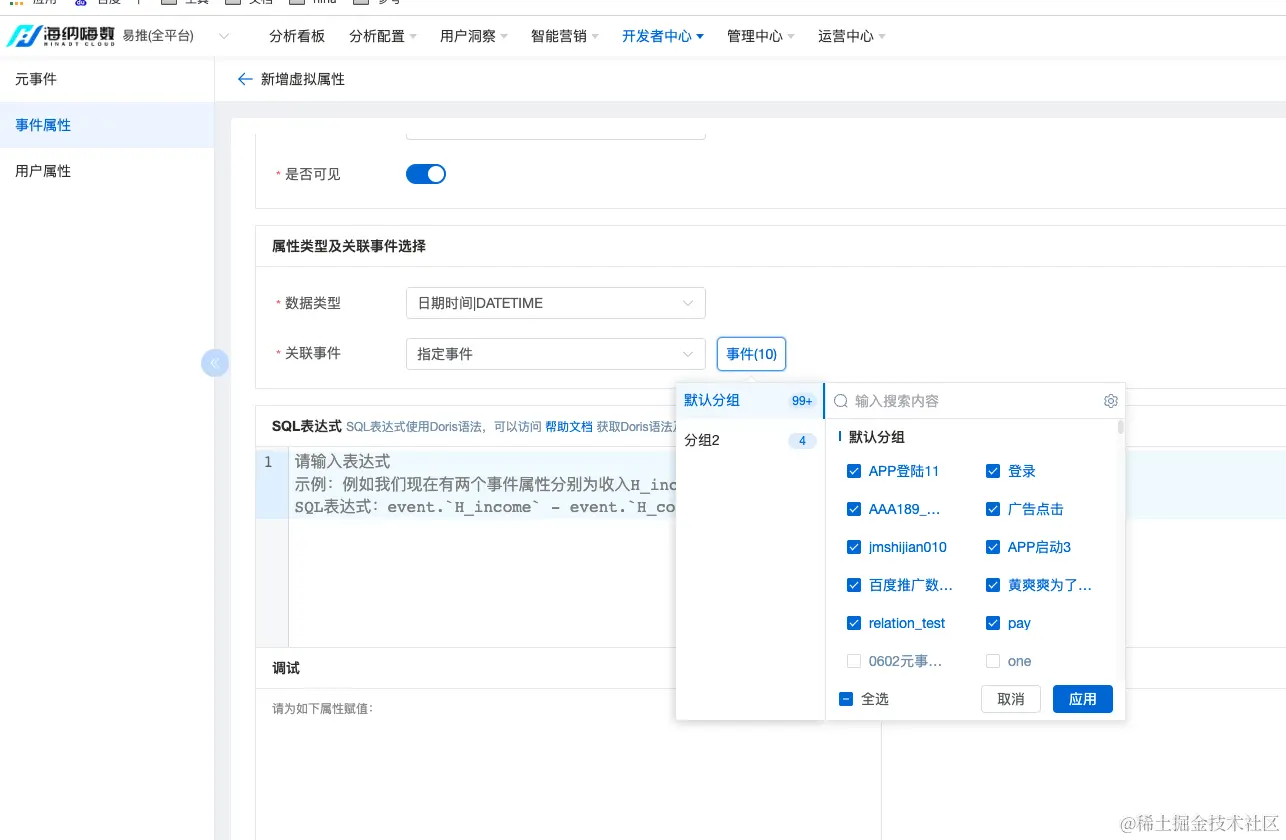Image resolution: width=1286 pixels, height=840 pixels.
Task: Uncheck the AAA189_ event checkbox
Action: (854, 509)
